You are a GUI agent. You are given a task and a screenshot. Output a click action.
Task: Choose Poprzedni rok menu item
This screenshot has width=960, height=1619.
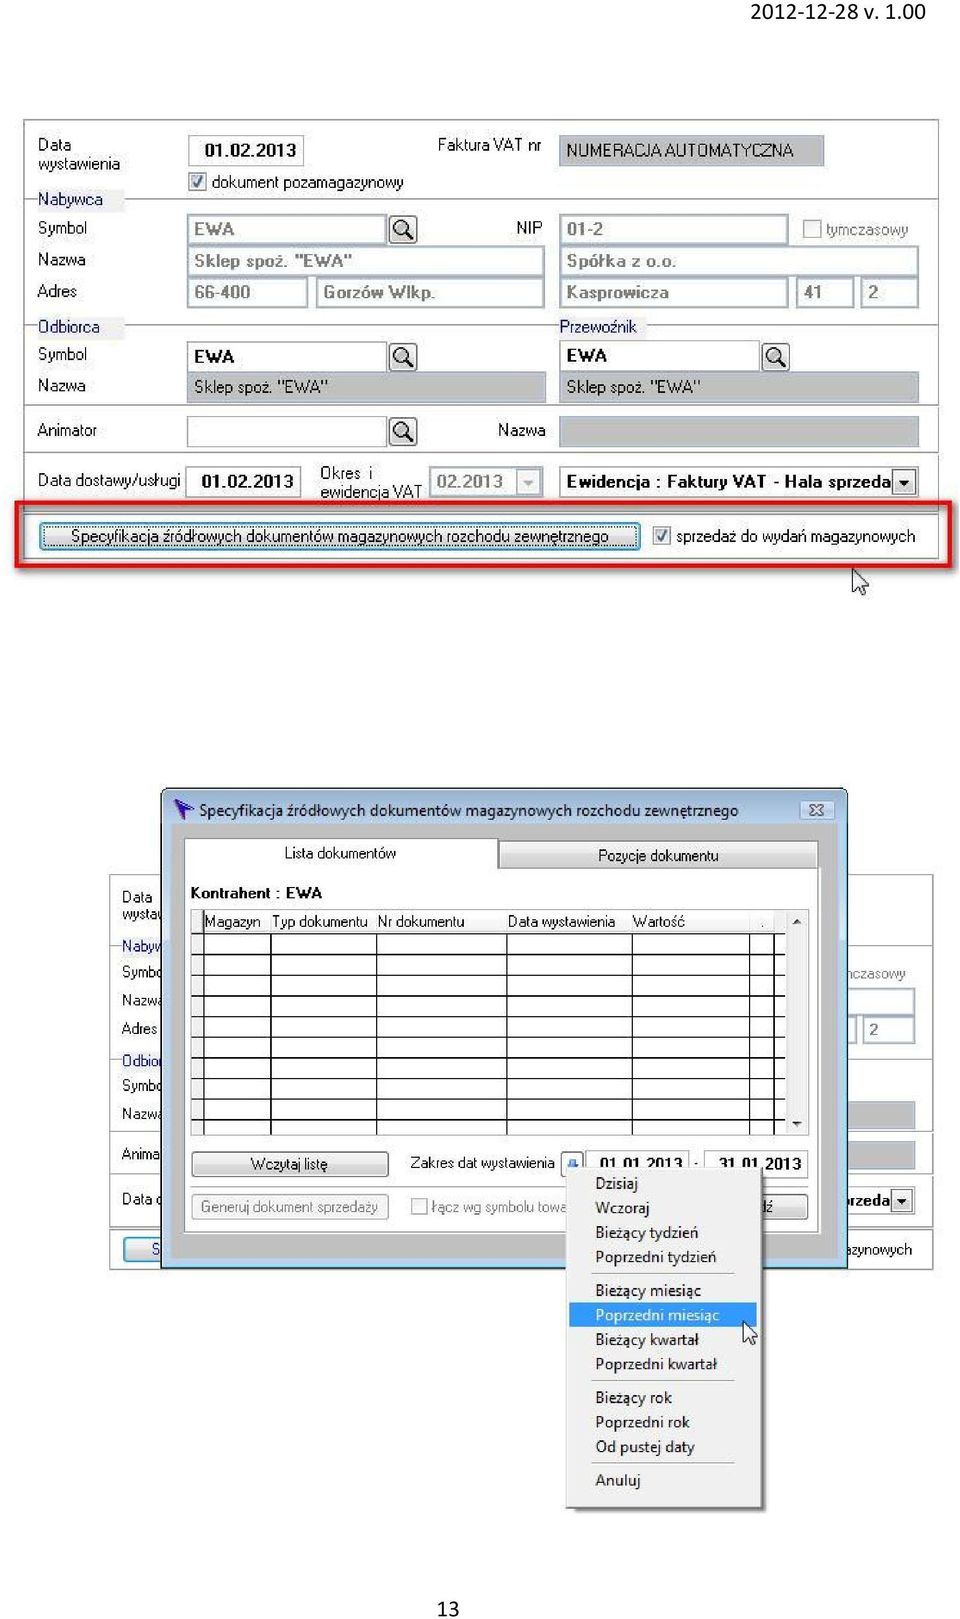(642, 1422)
